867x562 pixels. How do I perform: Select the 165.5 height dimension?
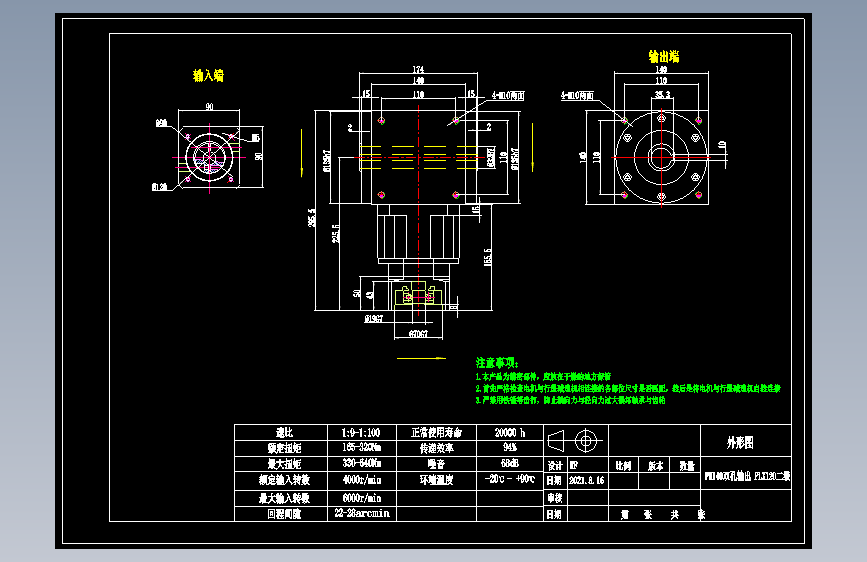(x=487, y=257)
